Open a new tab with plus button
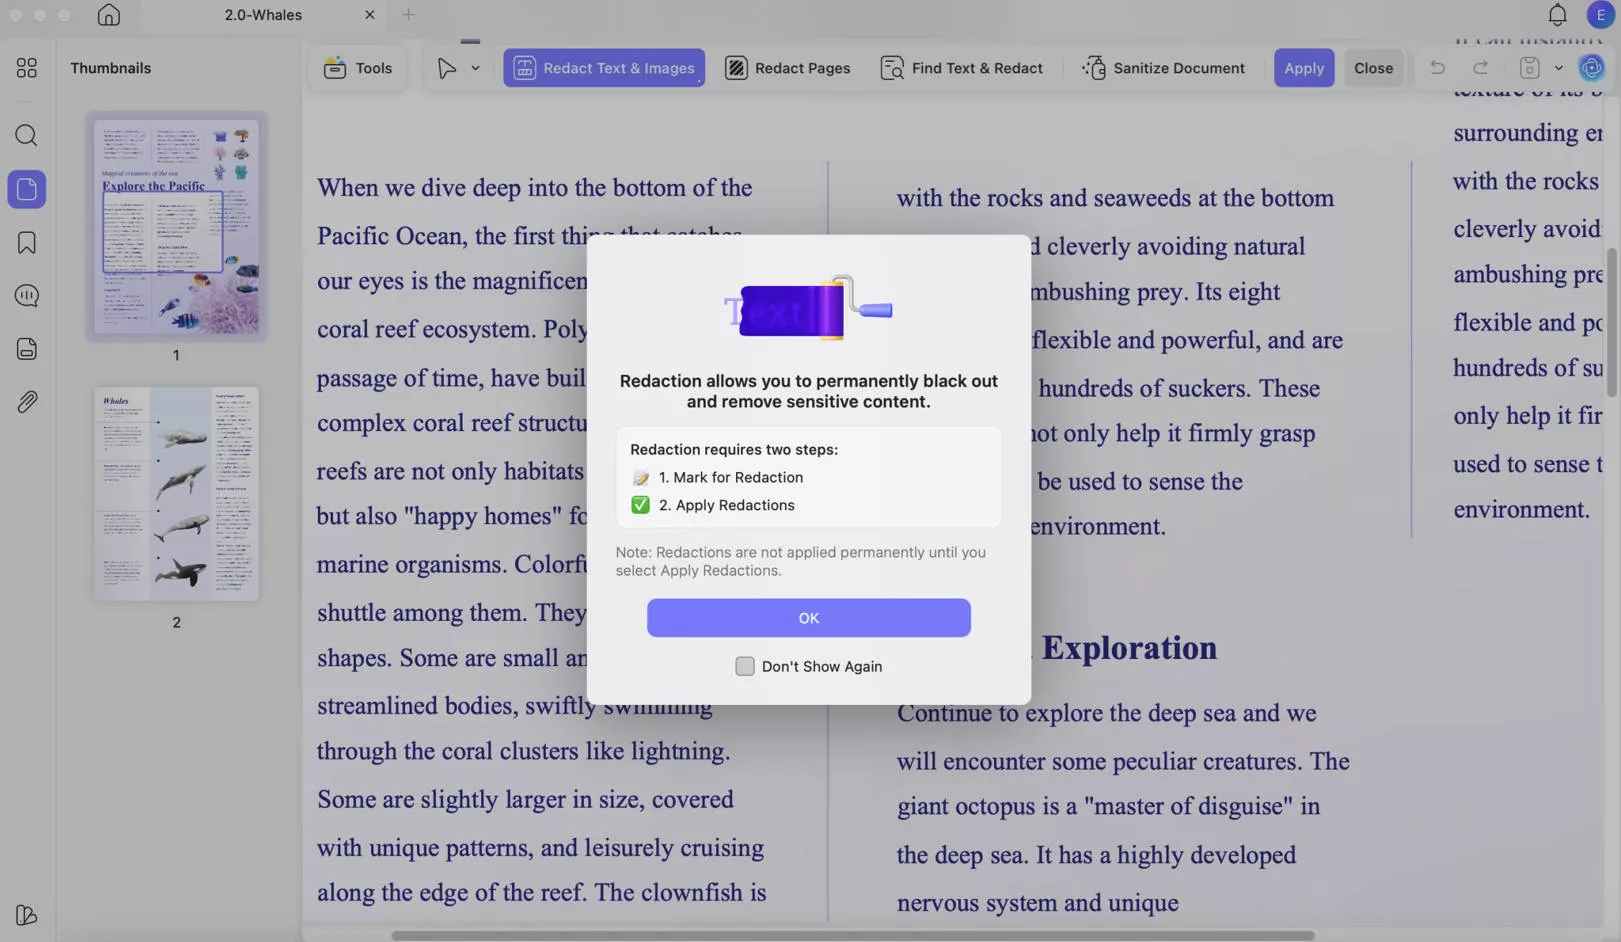 (407, 15)
